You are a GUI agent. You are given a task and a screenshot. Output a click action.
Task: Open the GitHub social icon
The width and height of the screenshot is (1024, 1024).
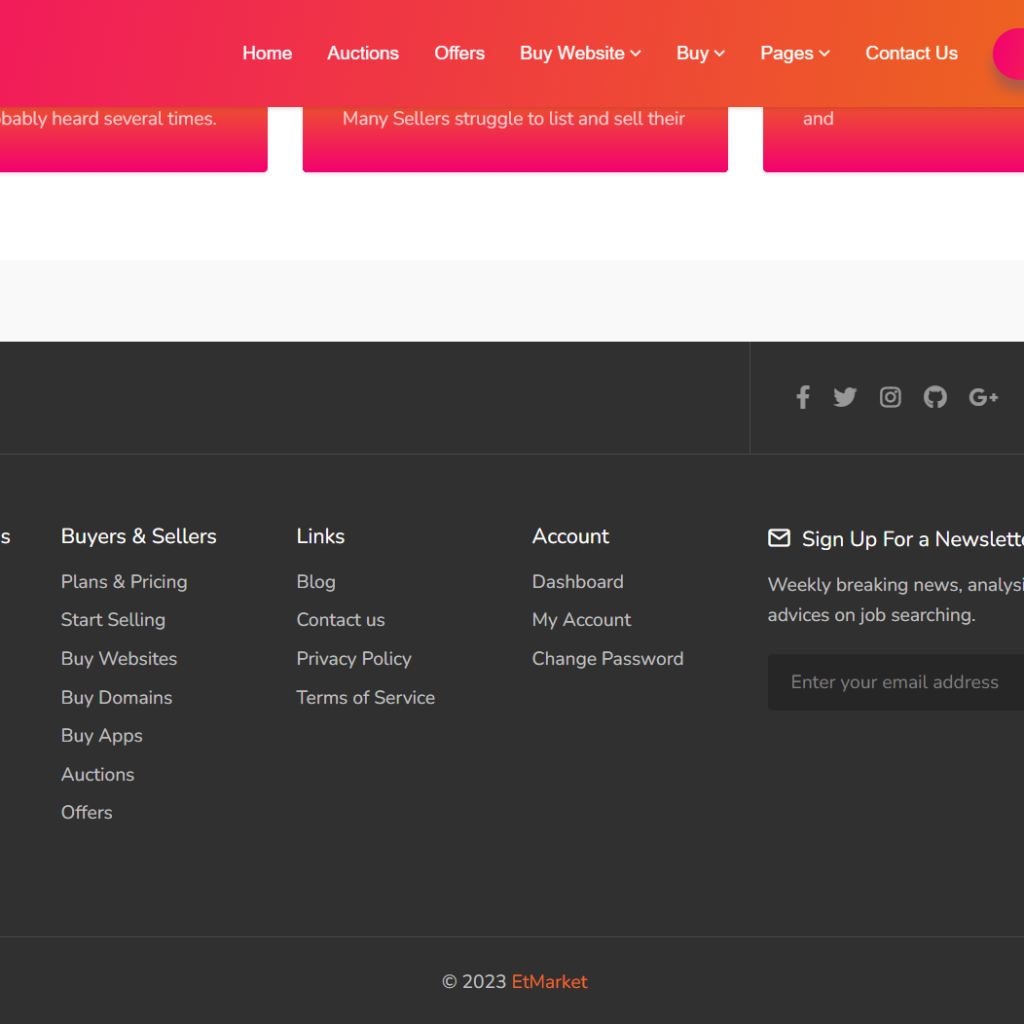click(x=935, y=398)
